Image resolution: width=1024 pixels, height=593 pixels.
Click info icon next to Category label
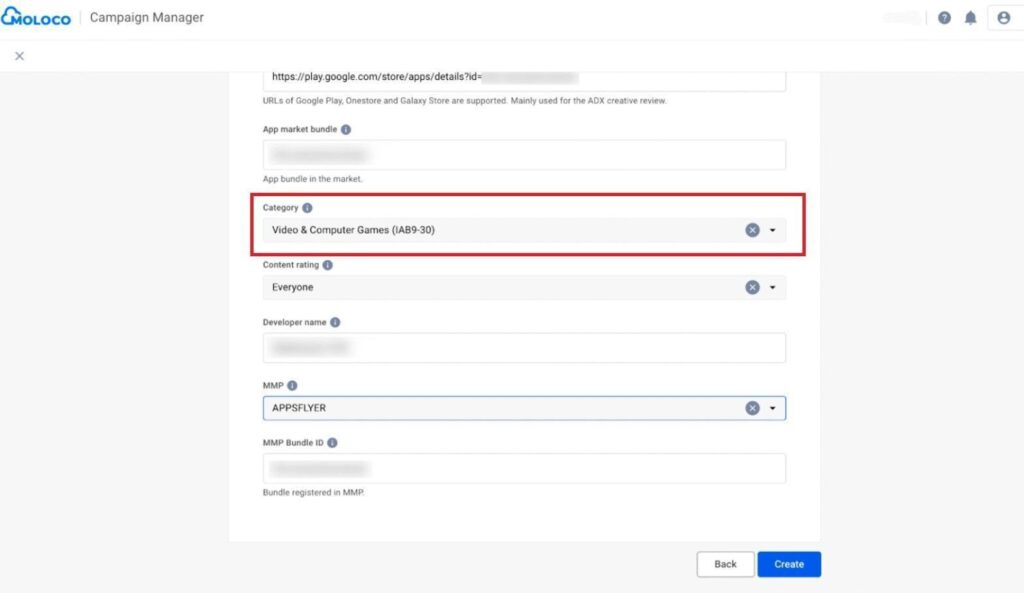307,208
